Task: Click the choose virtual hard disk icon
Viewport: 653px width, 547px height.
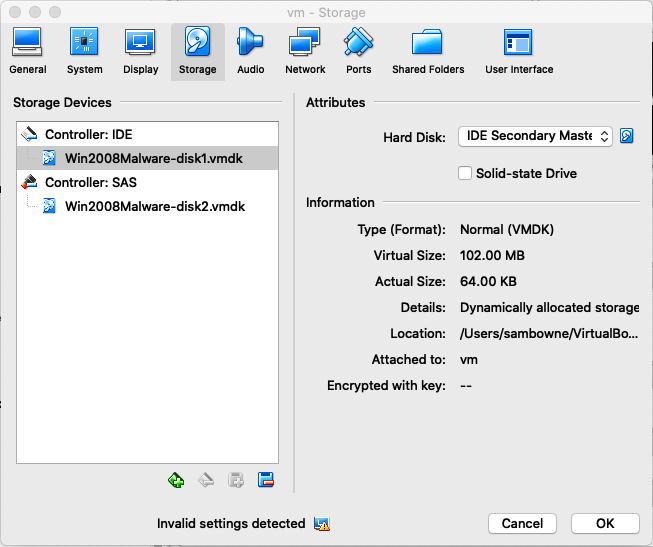Action: point(627,136)
